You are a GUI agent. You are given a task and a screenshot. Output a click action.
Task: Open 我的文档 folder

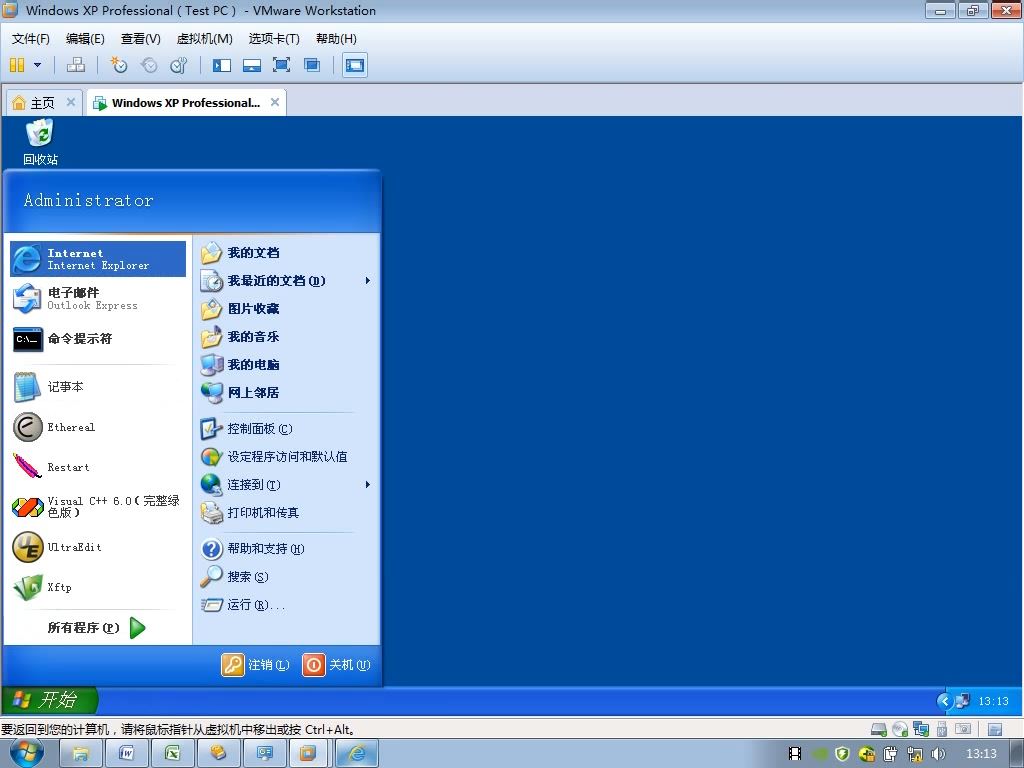click(x=287, y=253)
